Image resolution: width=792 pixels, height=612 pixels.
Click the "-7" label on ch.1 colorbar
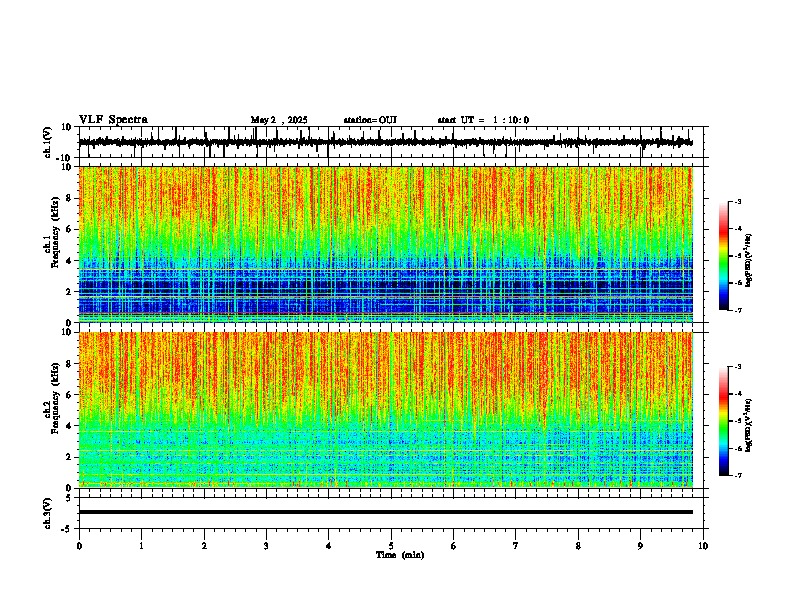click(x=736, y=310)
